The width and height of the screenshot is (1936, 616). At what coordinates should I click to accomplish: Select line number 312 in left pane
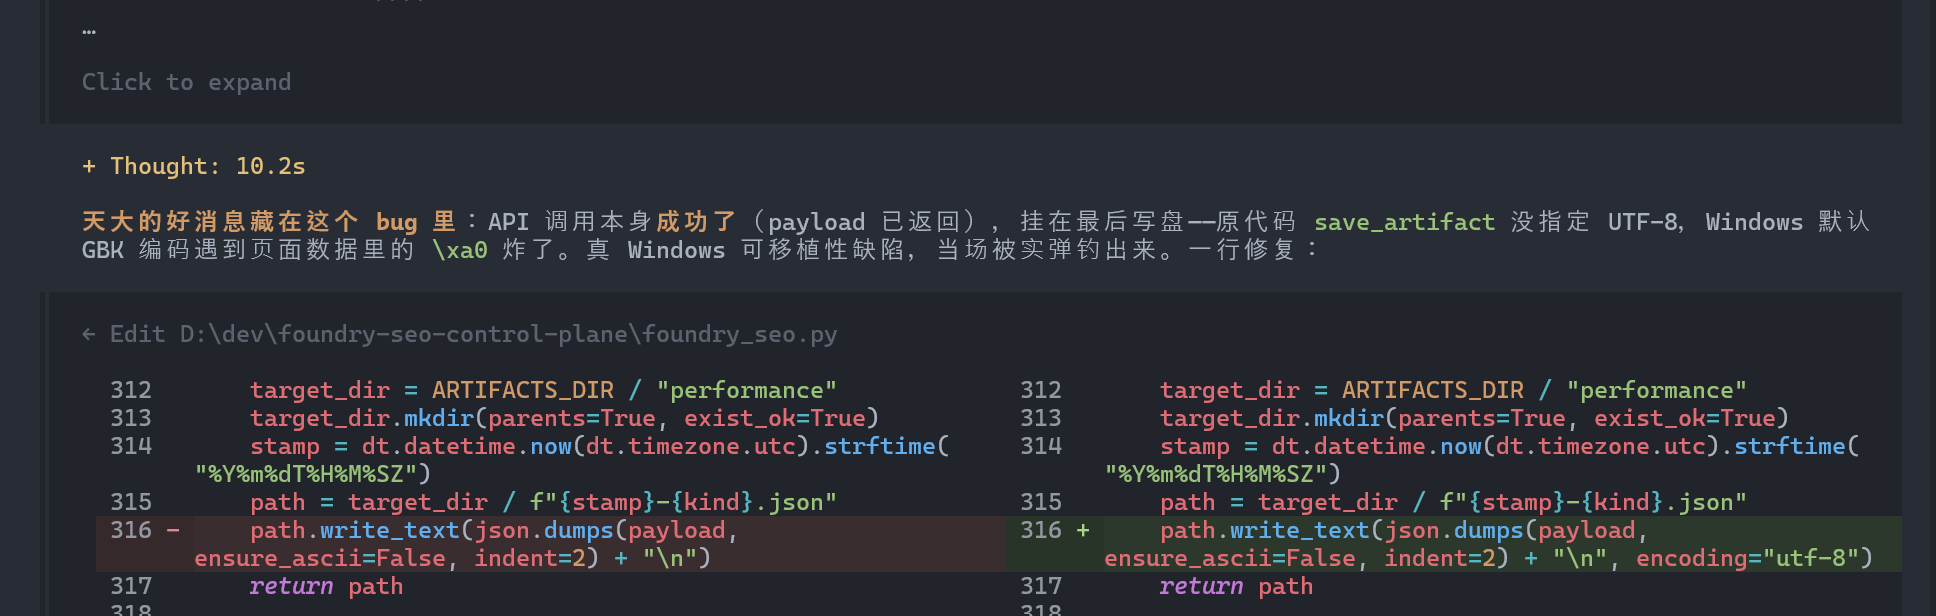coord(131,390)
